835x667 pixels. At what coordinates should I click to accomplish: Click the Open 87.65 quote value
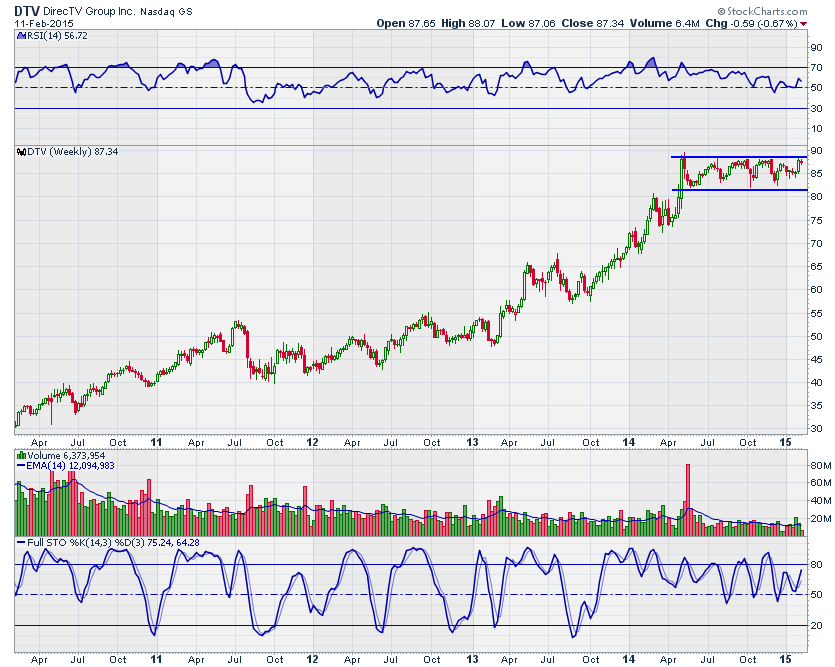(406, 23)
